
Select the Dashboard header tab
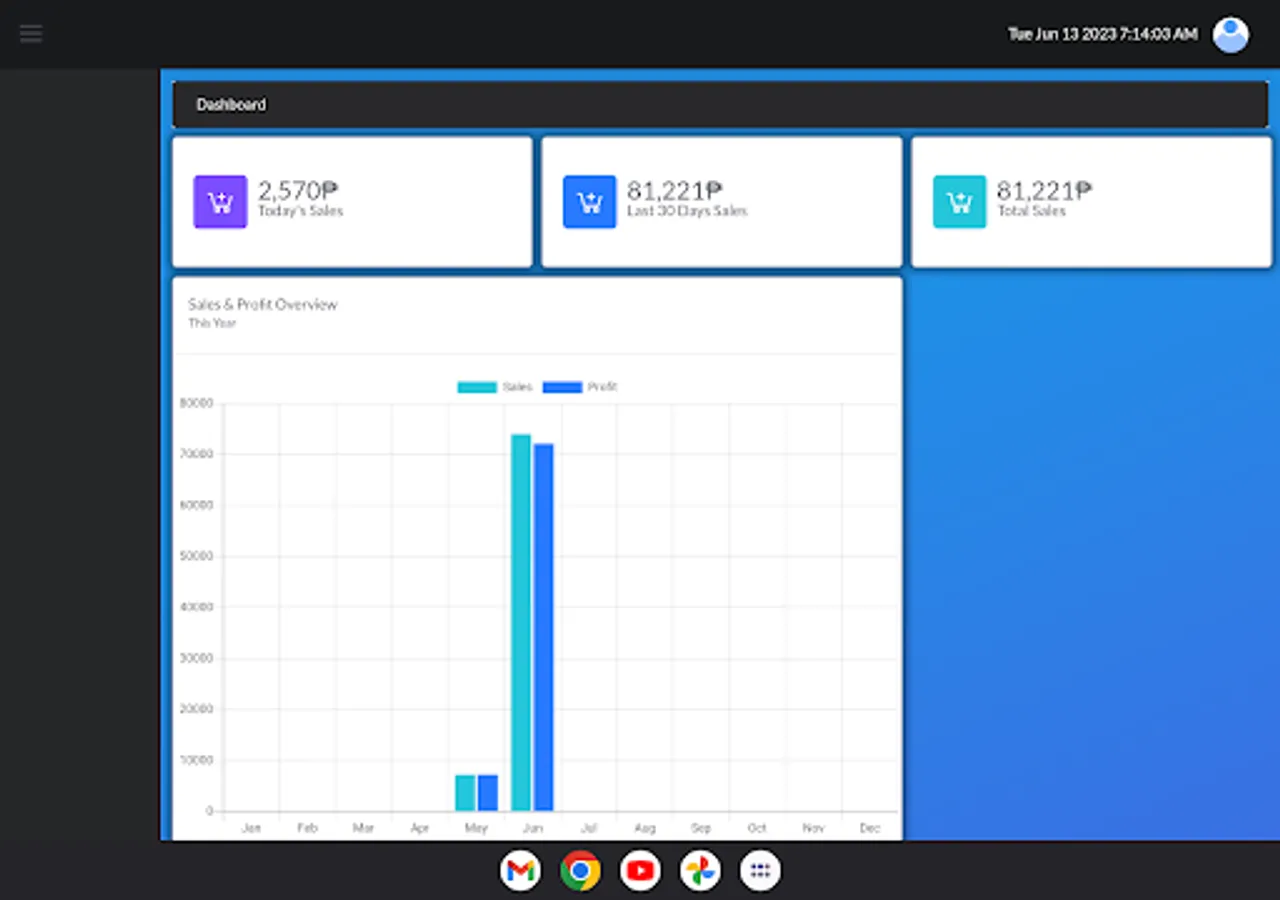(x=231, y=105)
